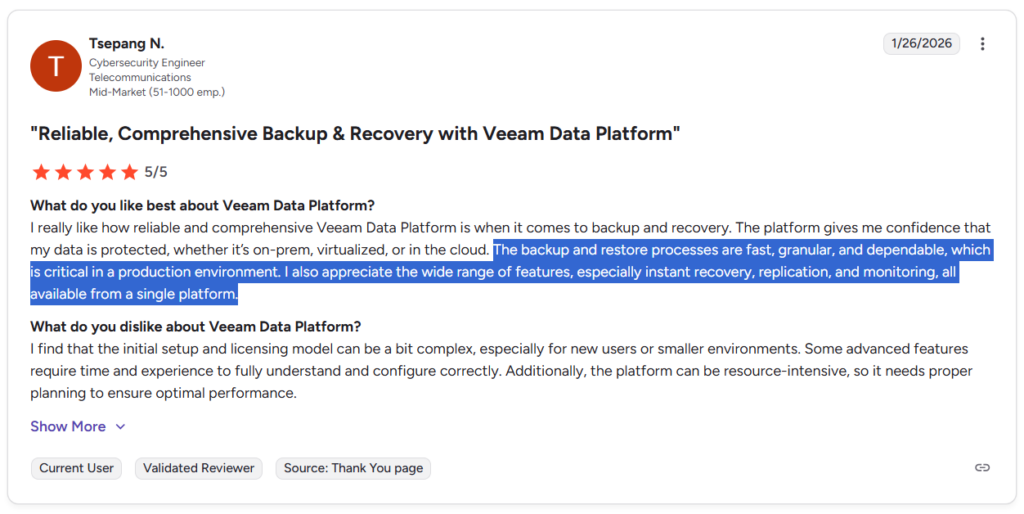Click the "Source: Thank You page" badge
Viewport: 1024px width, 514px height.
(x=353, y=468)
